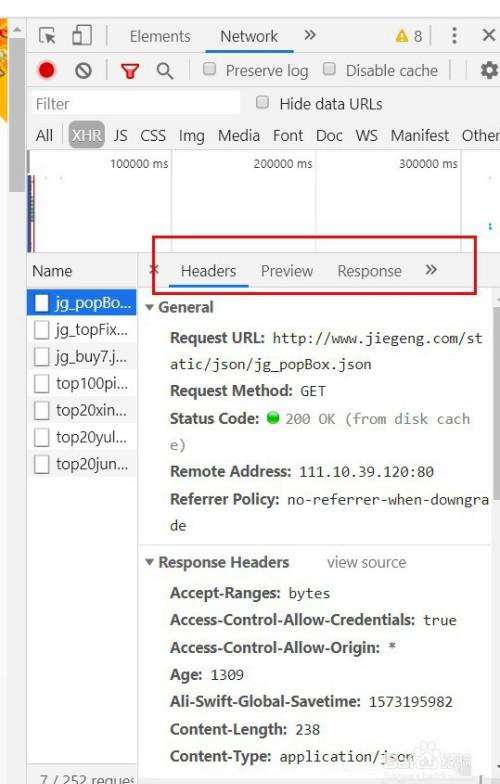Open the DevTools three-dot menu
500x784 pixels.
454,36
